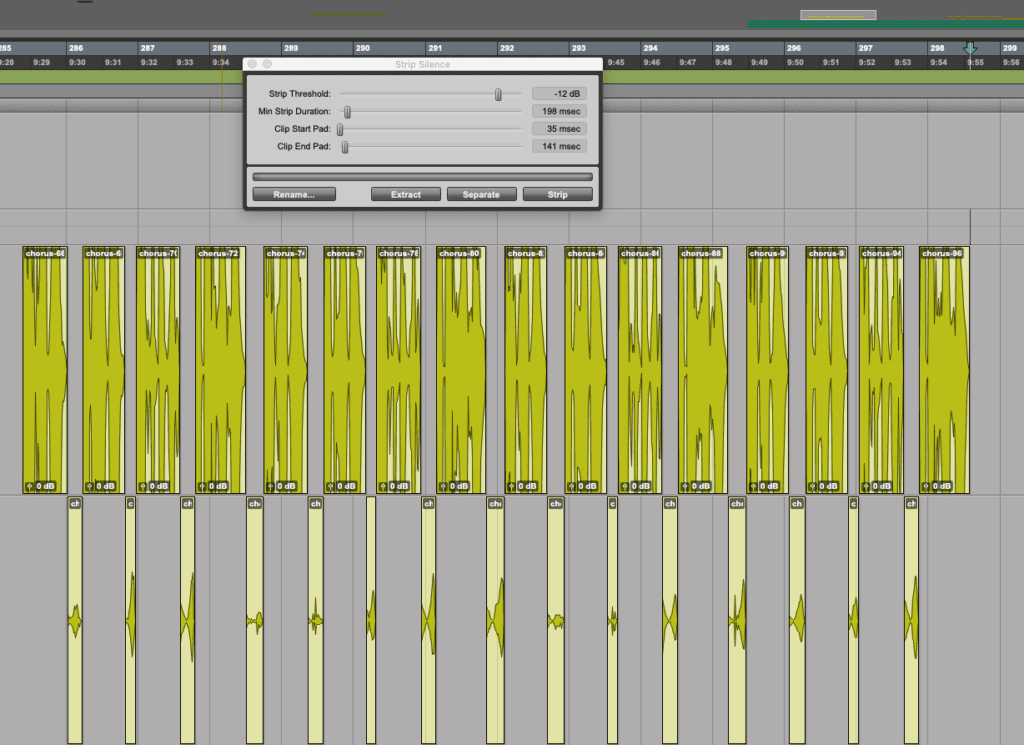Click the 9:56 mark in the time ruler

point(1011,63)
